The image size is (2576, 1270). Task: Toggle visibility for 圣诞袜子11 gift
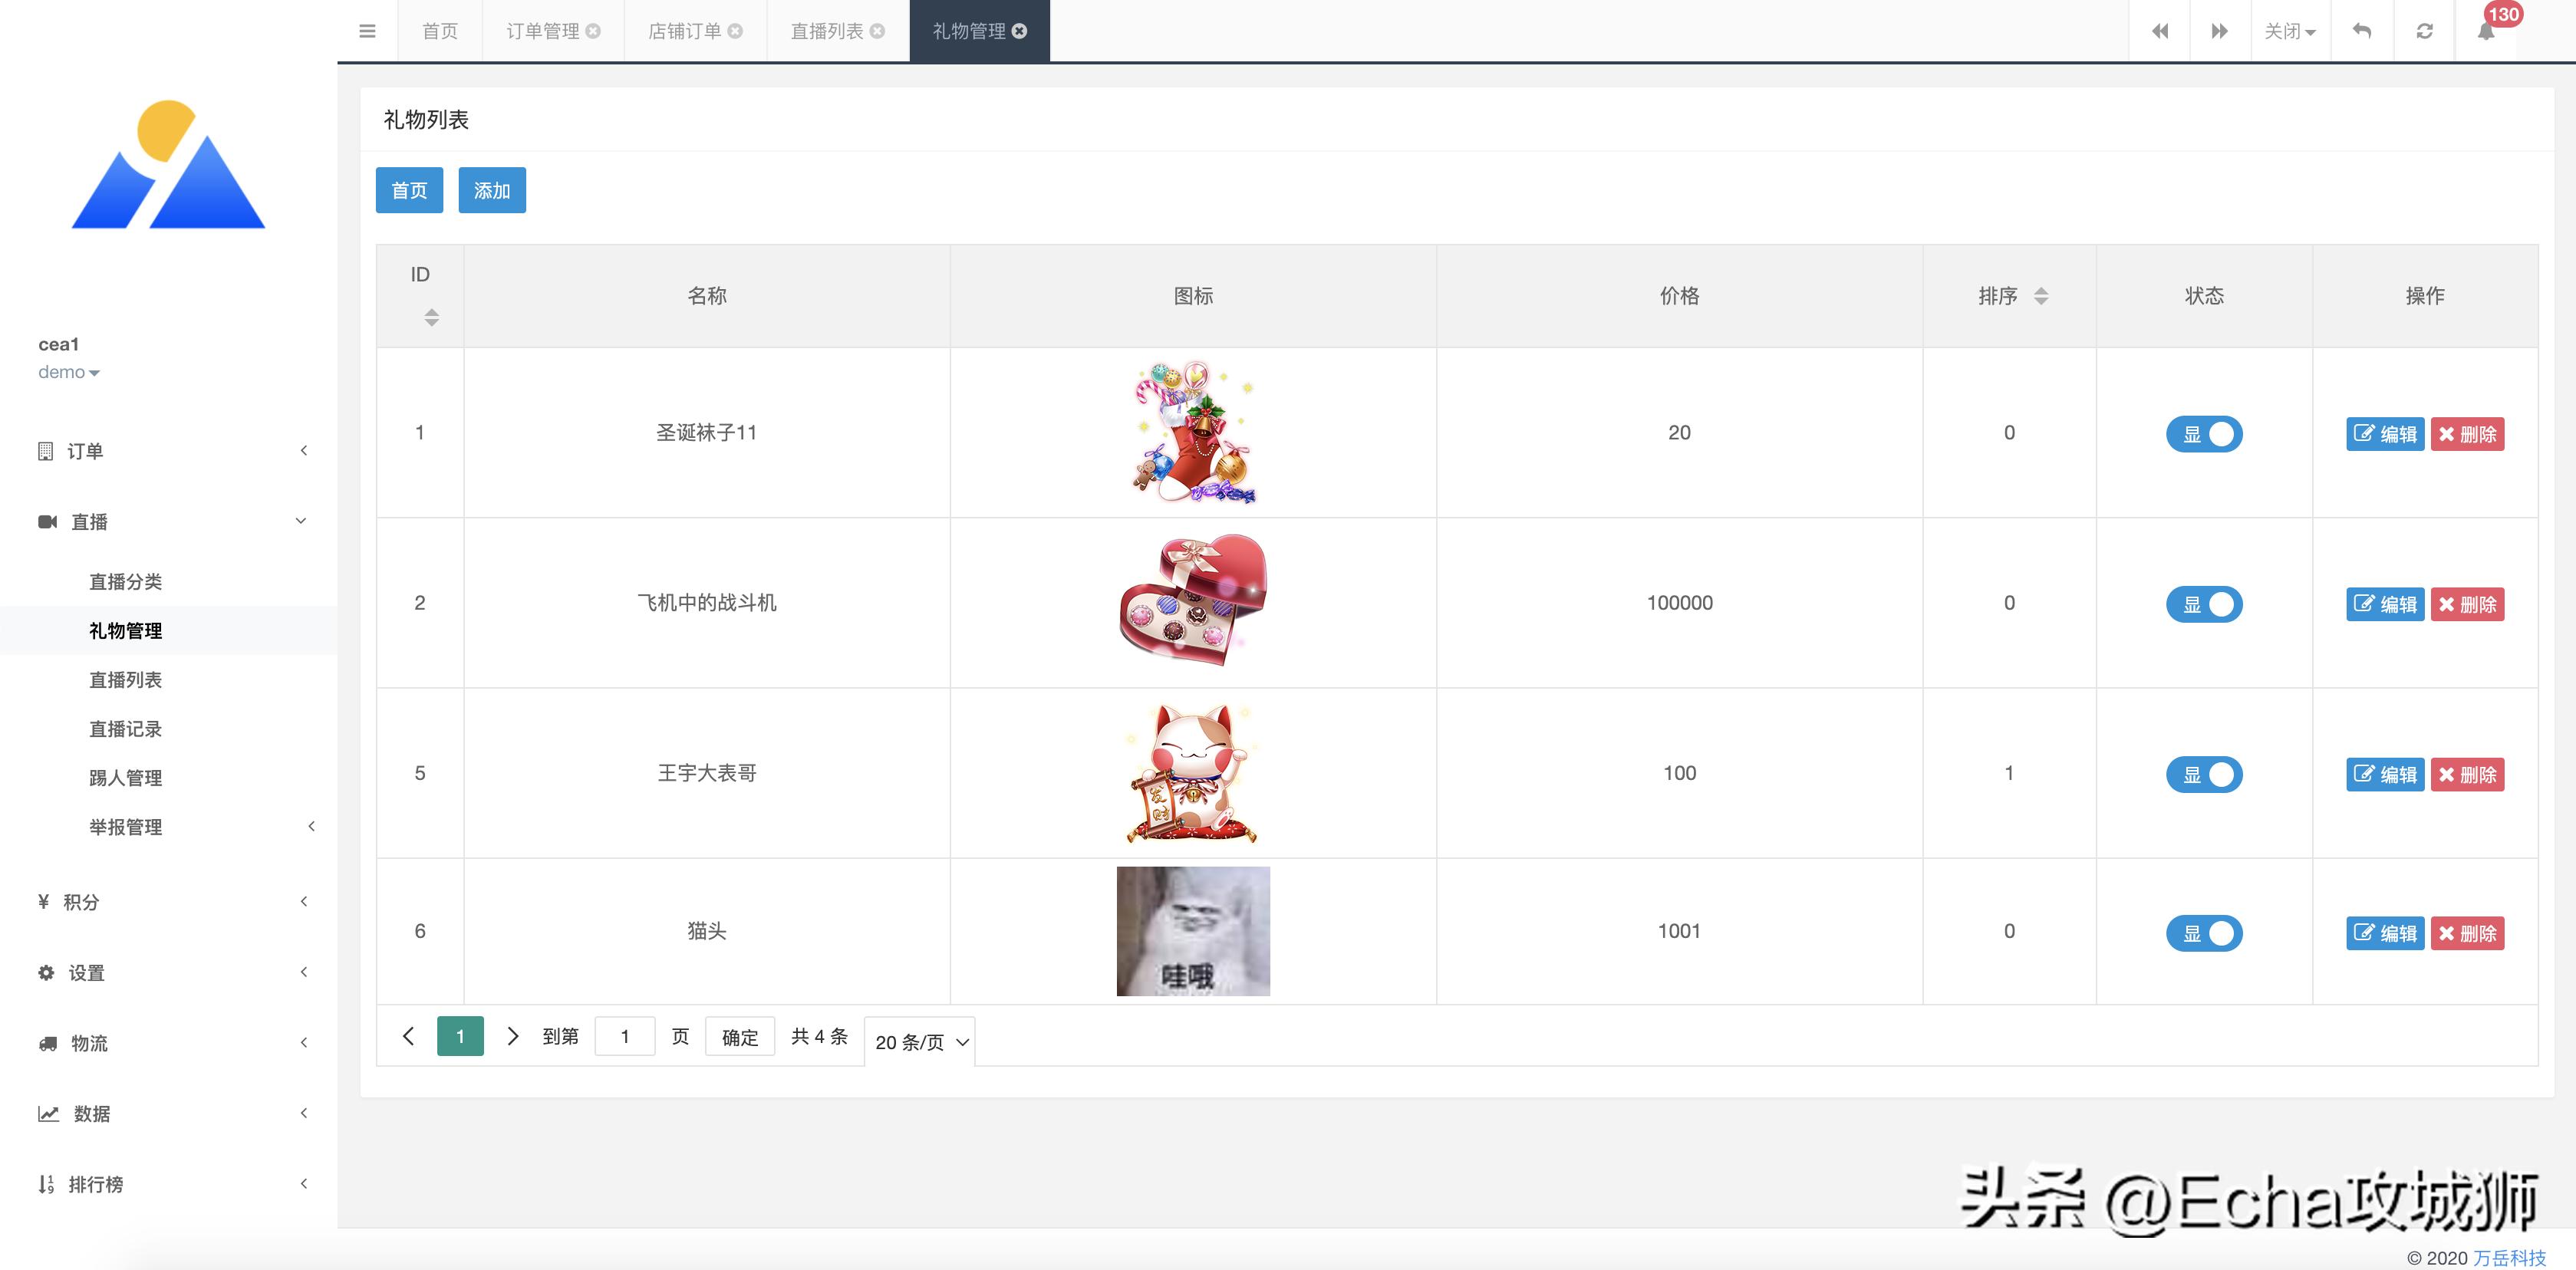2204,434
